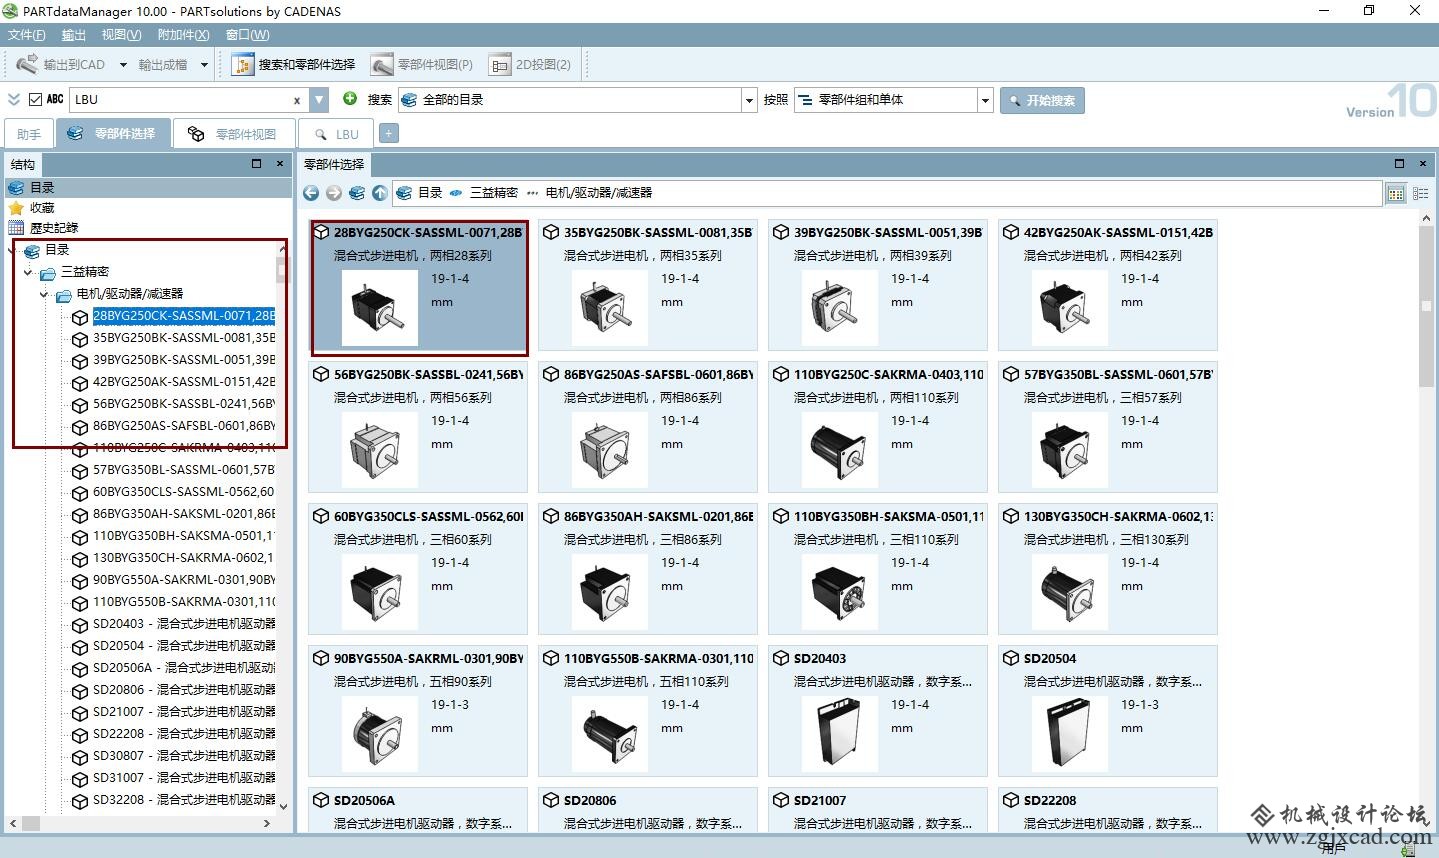Open the SD20403 driver thumbnail

click(840, 734)
